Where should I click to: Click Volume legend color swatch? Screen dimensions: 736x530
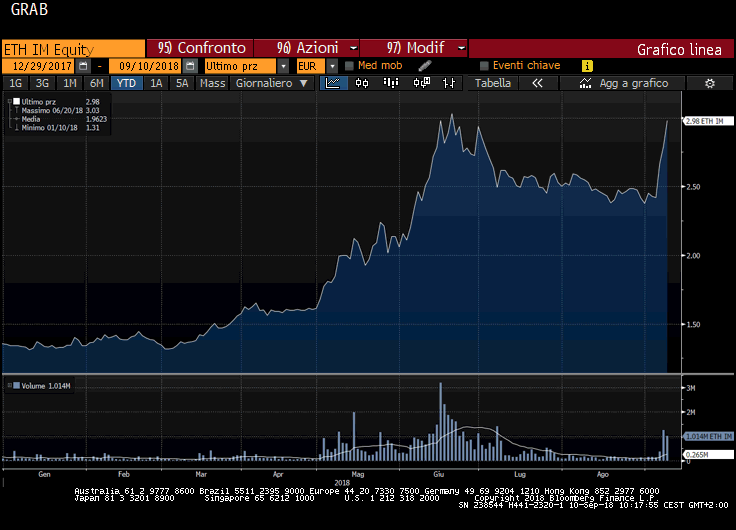[x=14, y=385]
